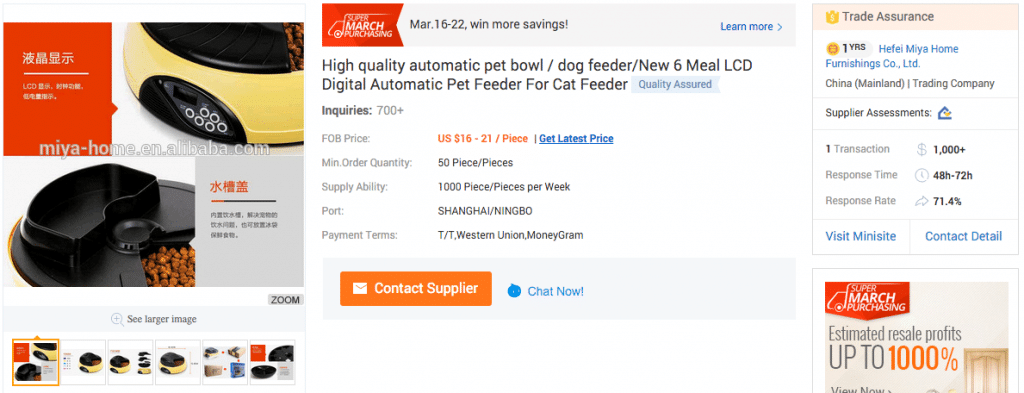Open the Contact Detail tab

pos(963,236)
